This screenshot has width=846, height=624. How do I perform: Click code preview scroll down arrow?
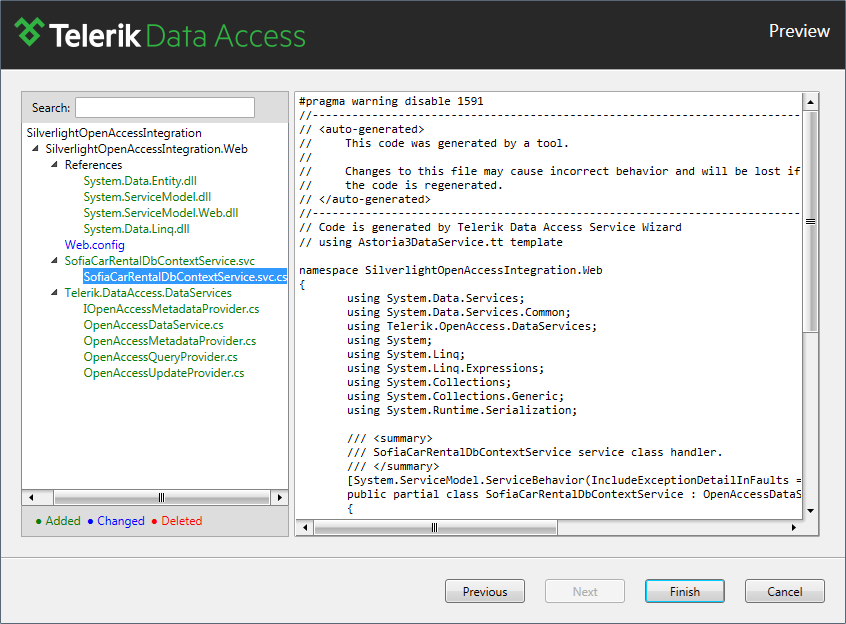pyautogui.click(x=810, y=511)
